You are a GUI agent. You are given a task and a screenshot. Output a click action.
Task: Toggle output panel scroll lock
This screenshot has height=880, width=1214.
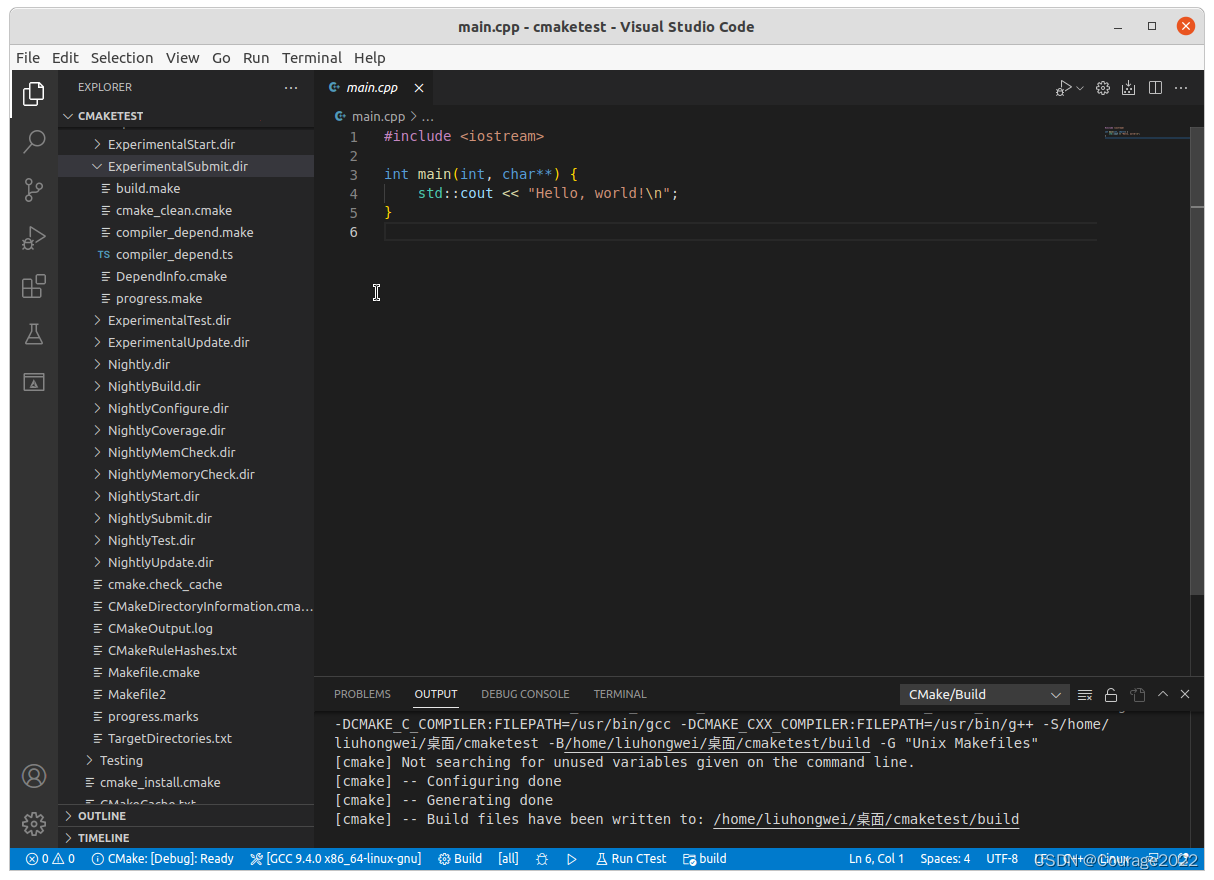[1111, 695]
